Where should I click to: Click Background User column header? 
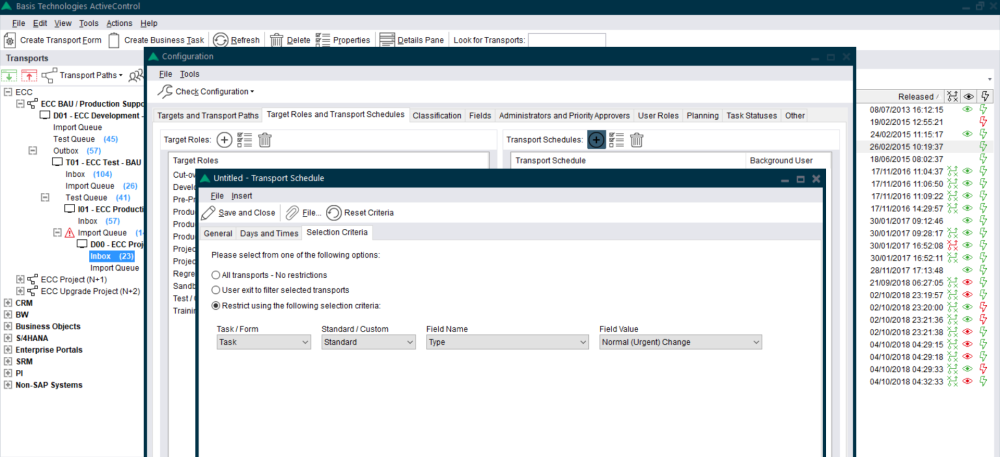click(788, 161)
